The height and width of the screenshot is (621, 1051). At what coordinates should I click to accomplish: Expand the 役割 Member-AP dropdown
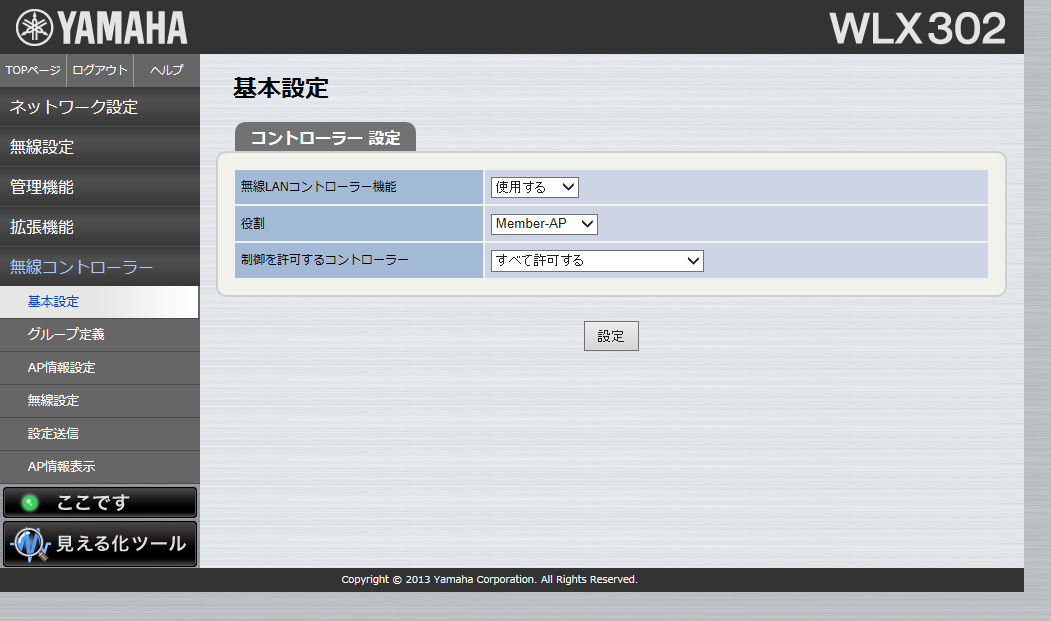(544, 224)
